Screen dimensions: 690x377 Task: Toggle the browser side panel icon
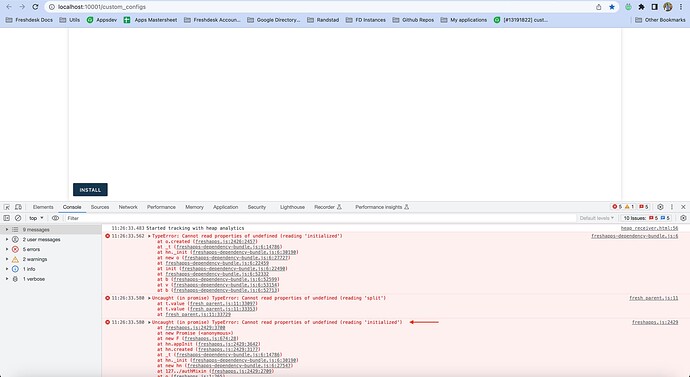[x=654, y=7]
